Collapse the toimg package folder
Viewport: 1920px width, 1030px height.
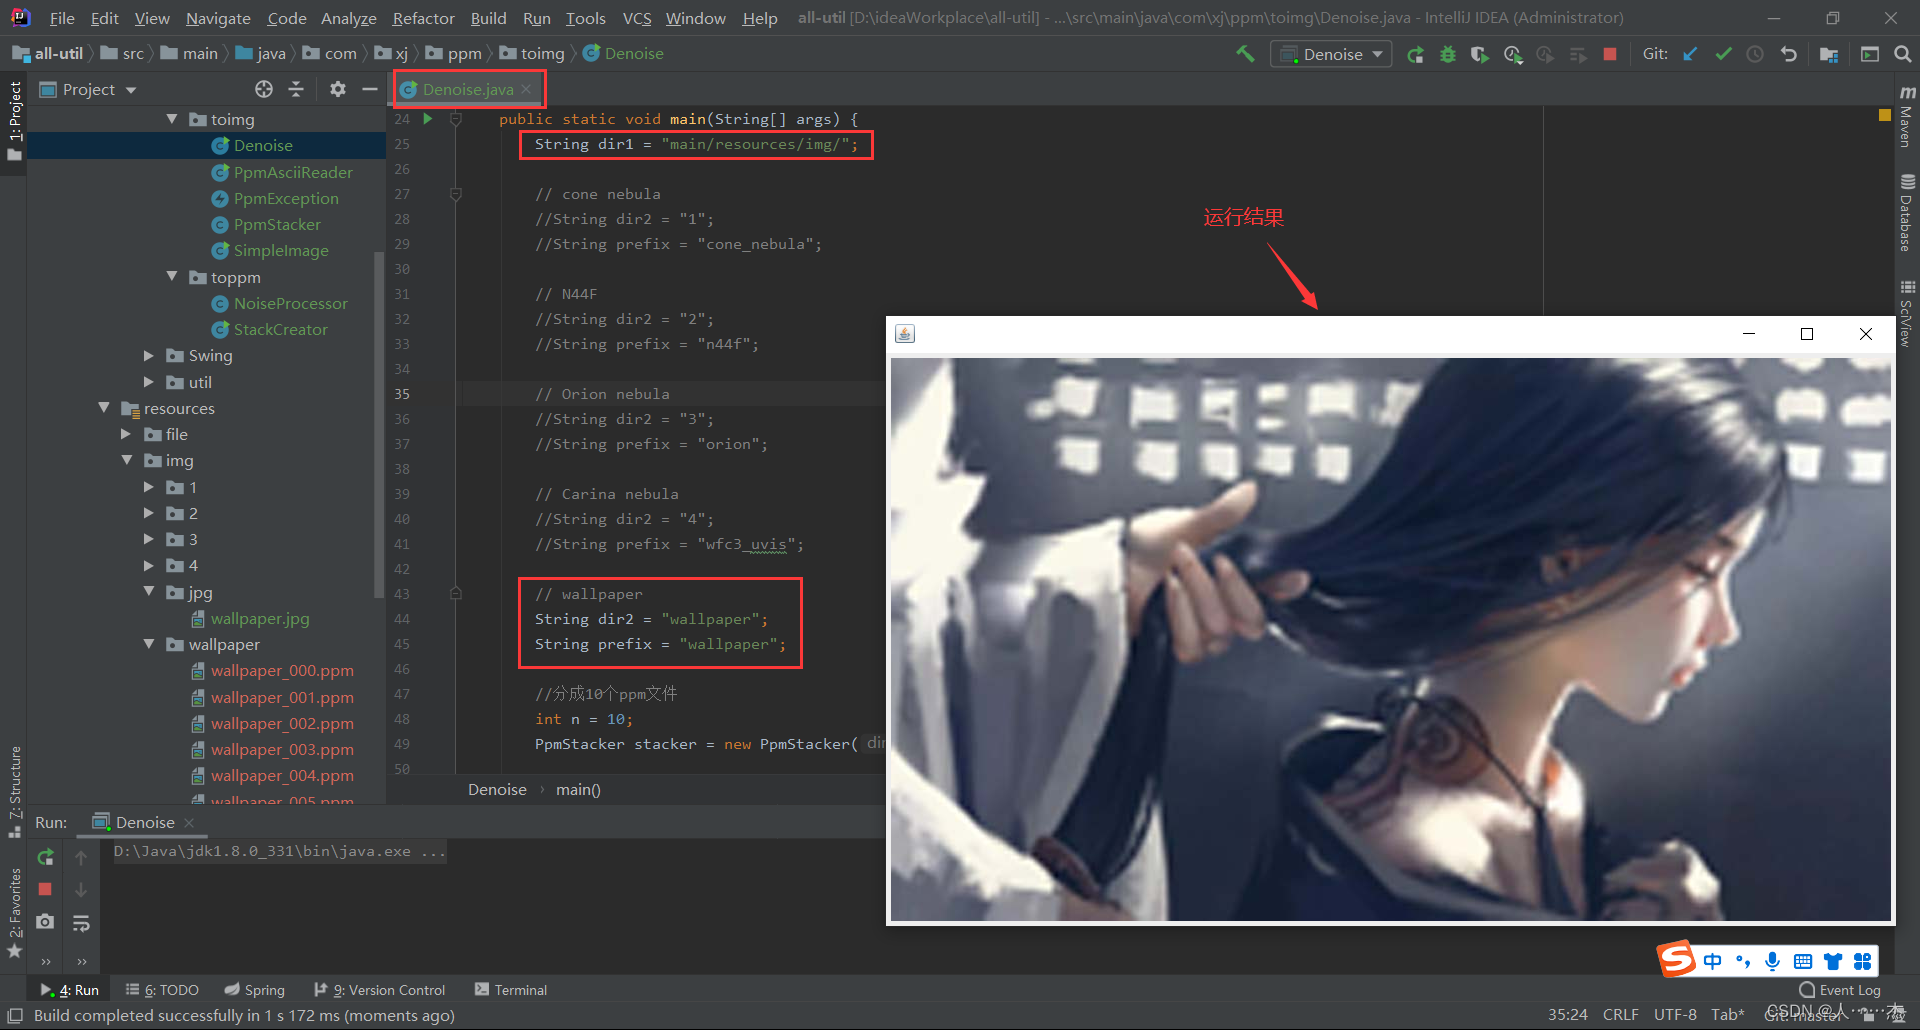pyautogui.click(x=172, y=119)
